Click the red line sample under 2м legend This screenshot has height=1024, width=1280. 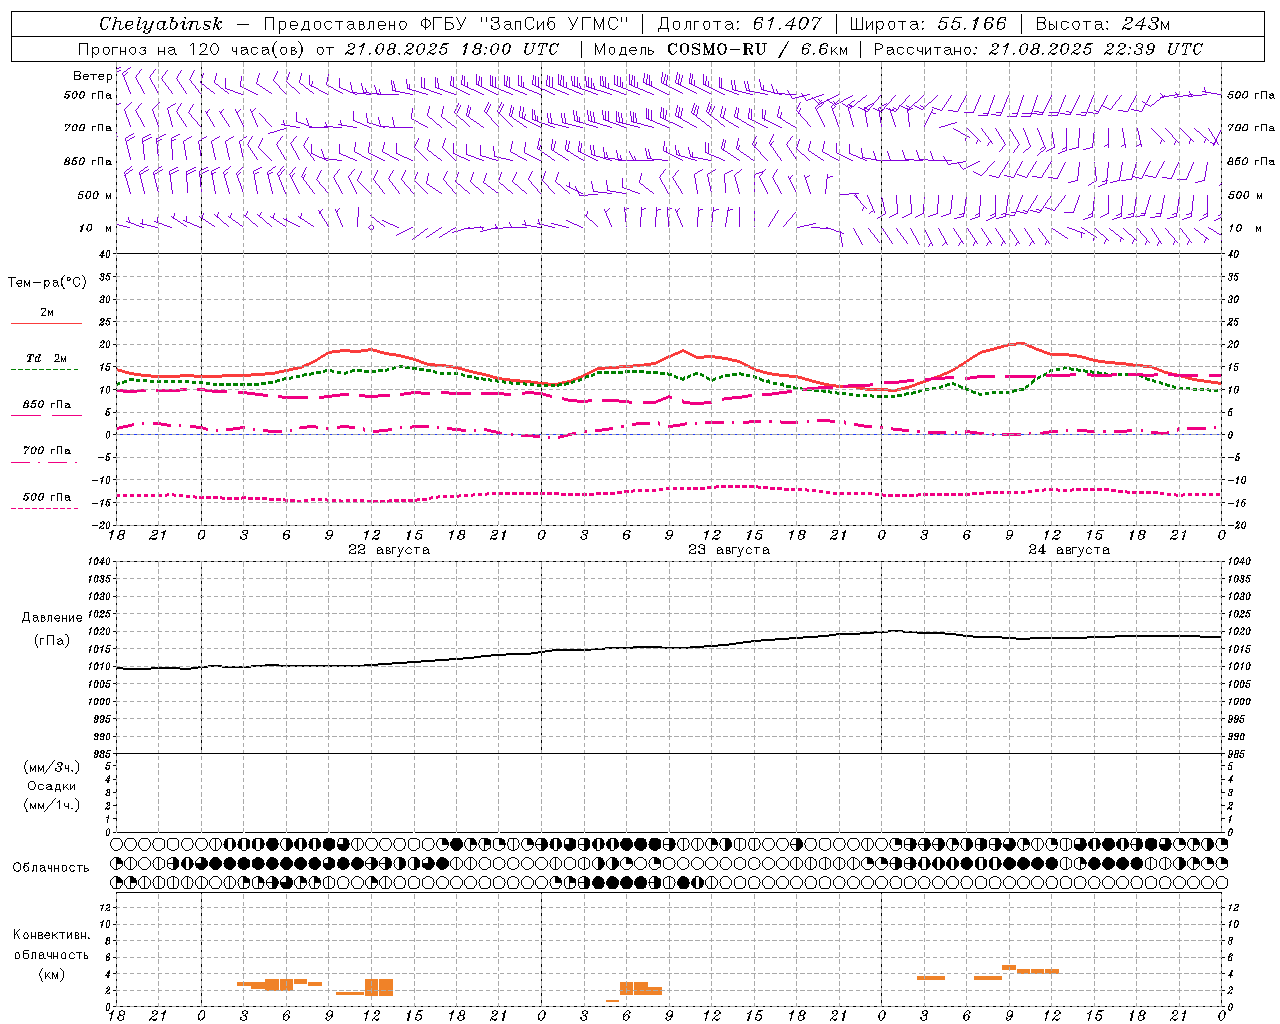(x=46, y=324)
